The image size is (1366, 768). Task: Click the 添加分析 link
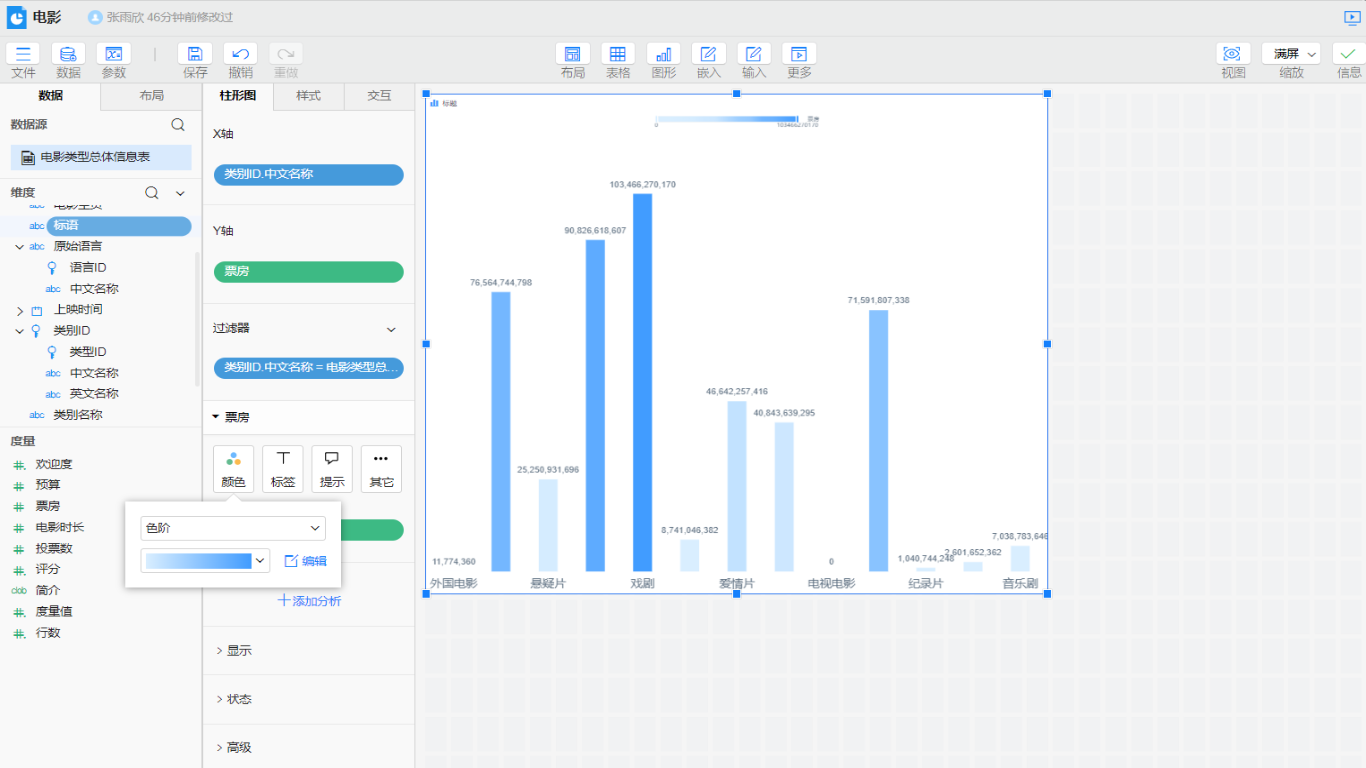pyautogui.click(x=309, y=601)
